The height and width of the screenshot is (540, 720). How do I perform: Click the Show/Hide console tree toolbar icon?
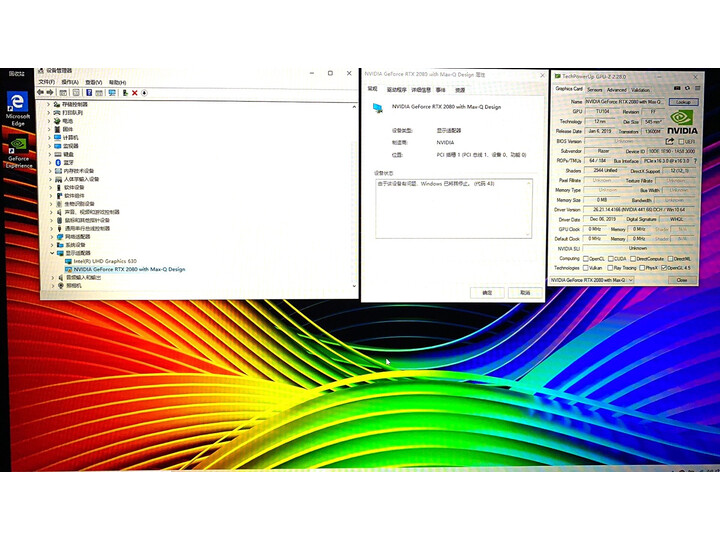63,93
